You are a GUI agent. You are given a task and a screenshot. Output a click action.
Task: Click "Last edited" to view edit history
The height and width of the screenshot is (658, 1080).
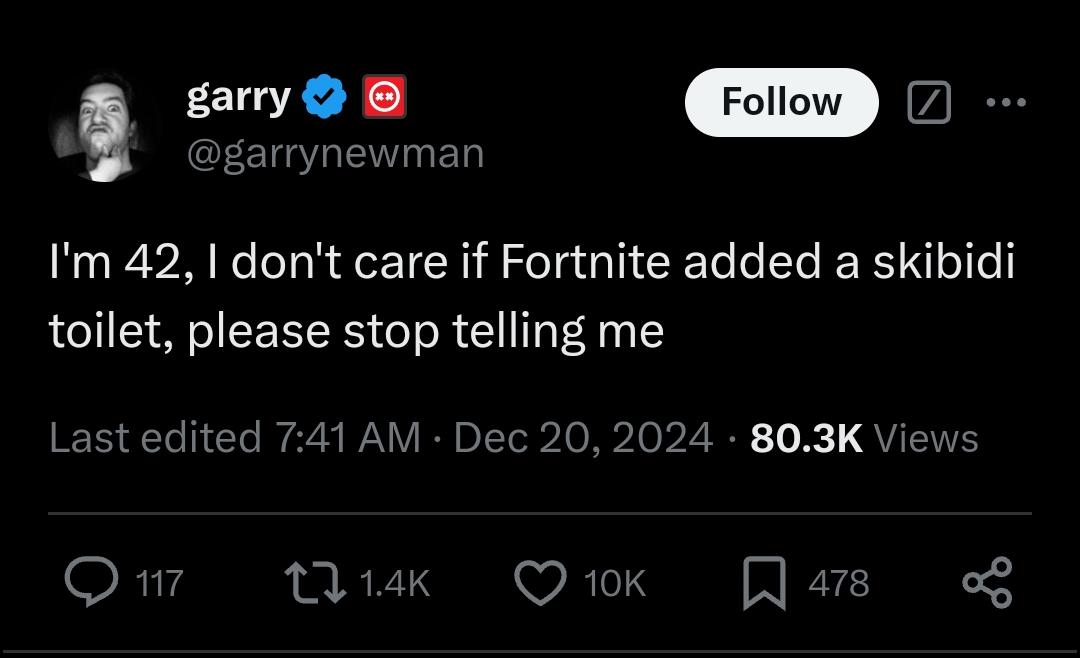click(x=154, y=438)
